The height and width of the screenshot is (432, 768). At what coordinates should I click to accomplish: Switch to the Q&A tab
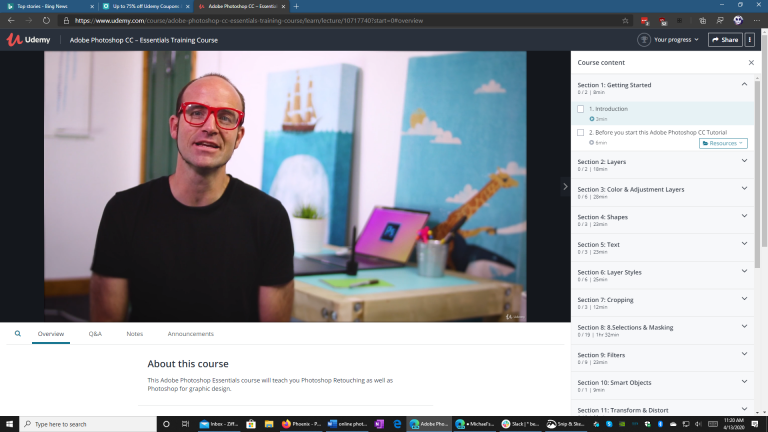pyautogui.click(x=95, y=334)
